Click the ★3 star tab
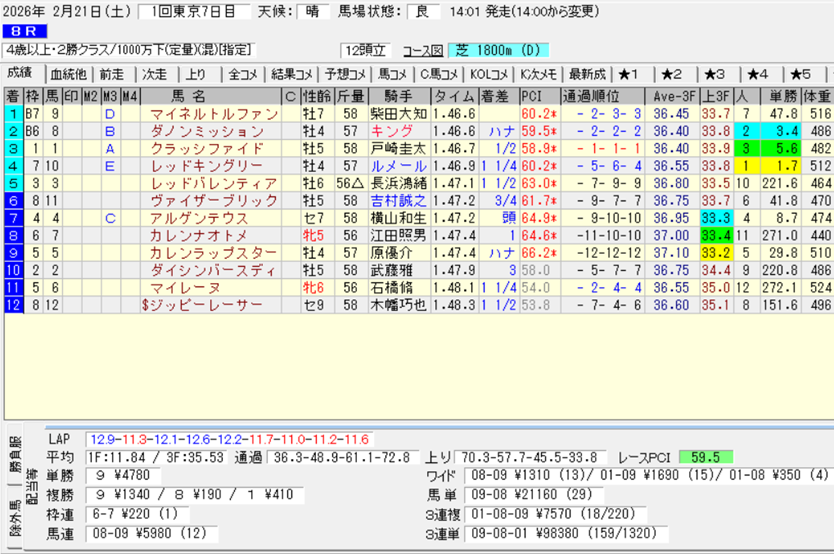 coord(714,74)
